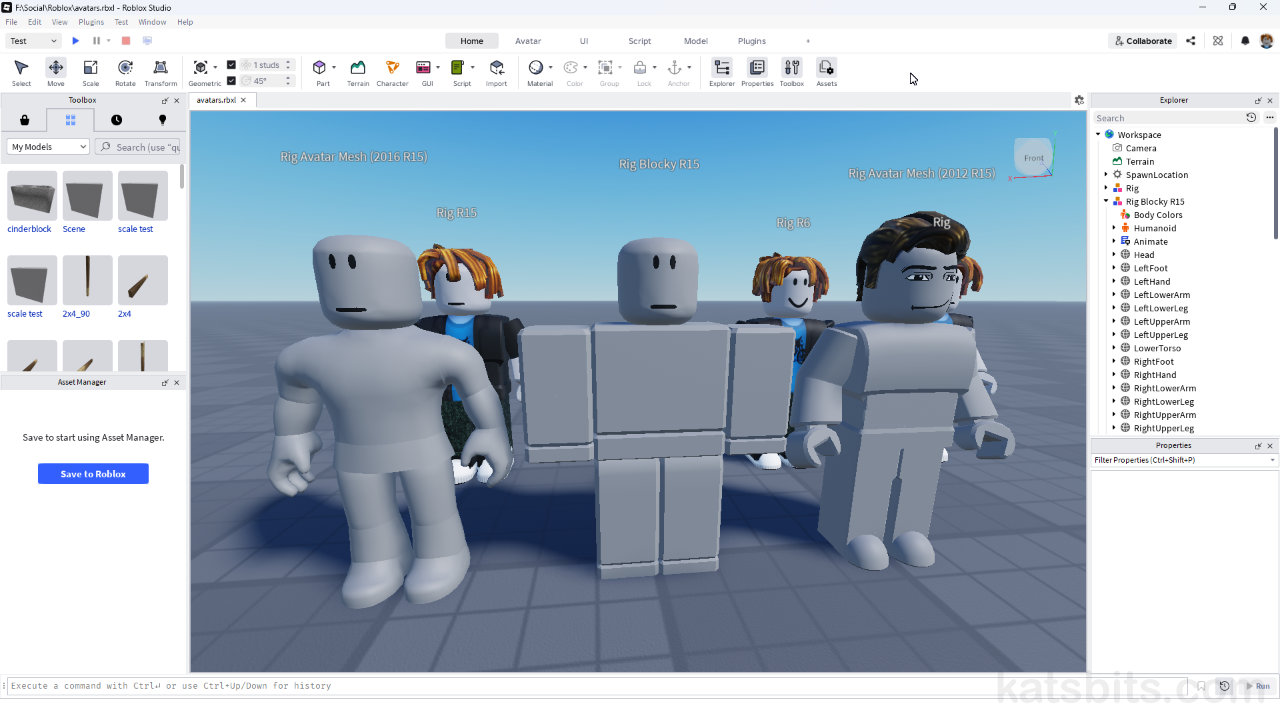Switch to Toolbox Recent tab (clock icon)
This screenshot has width=1280, height=720.
click(x=116, y=120)
